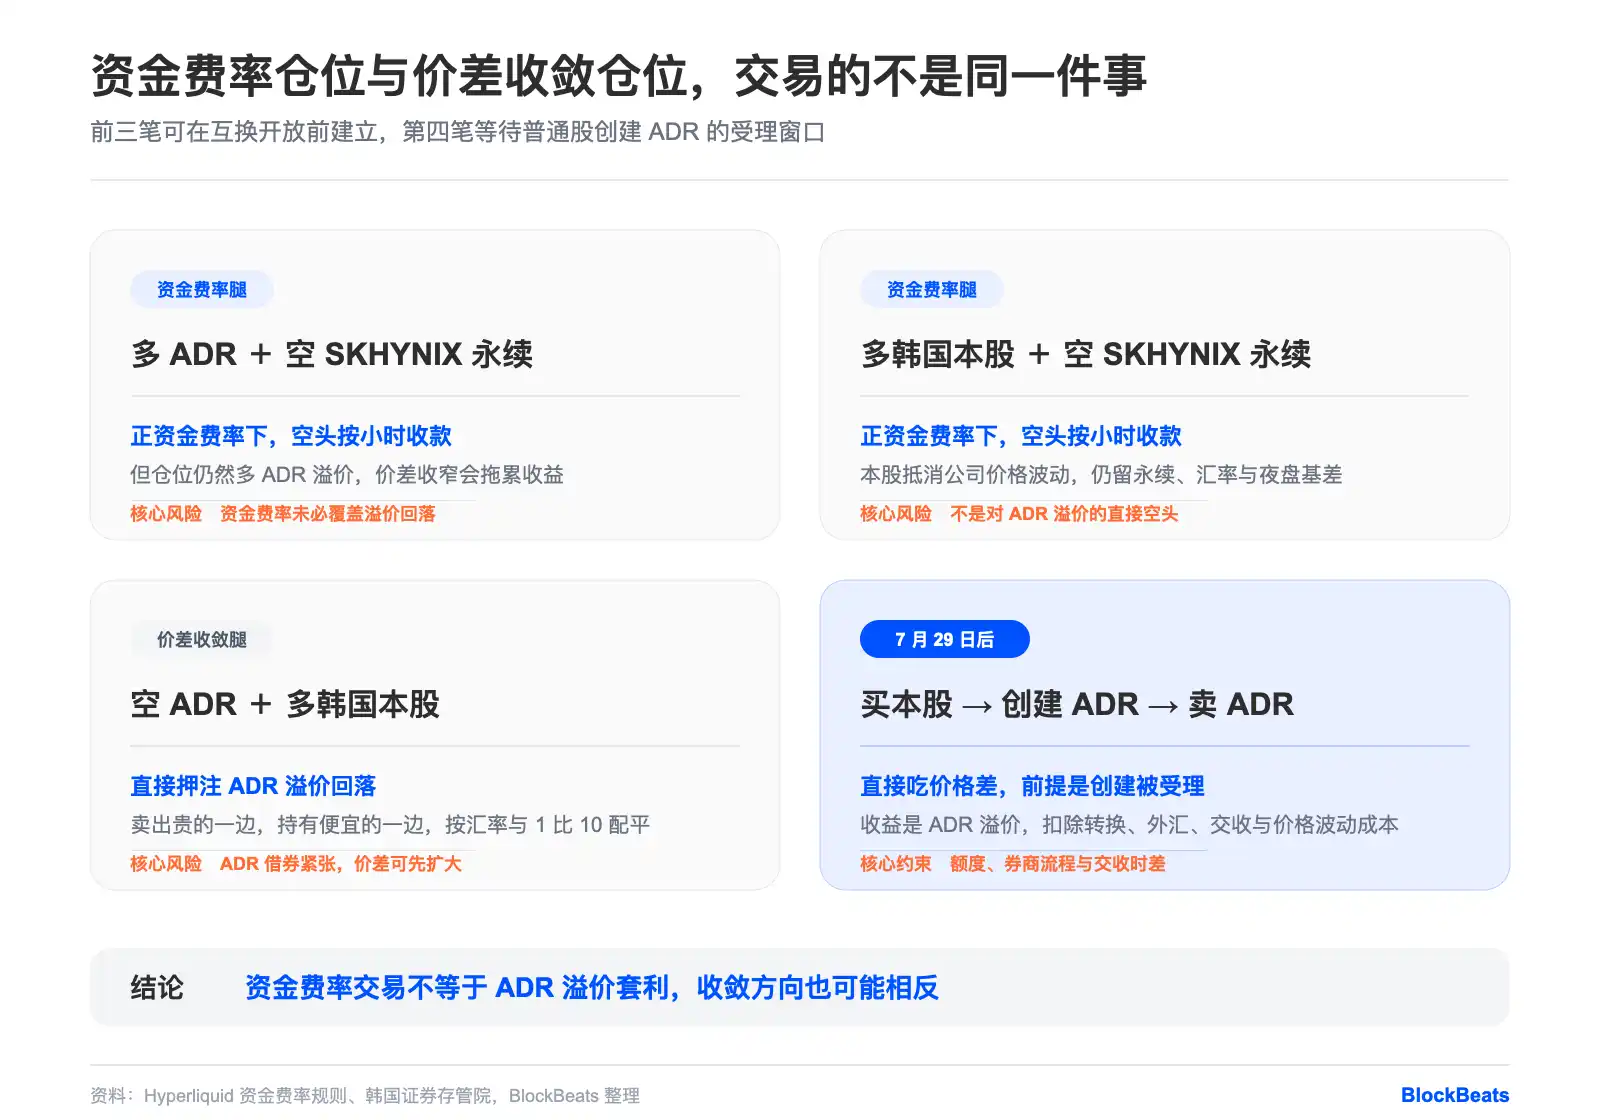Click the '资金费率腿' tag above '多韩国本股 + 空 SKHYNIX 永续'
Viewport: 1600px width, 1120px height.
(931, 289)
